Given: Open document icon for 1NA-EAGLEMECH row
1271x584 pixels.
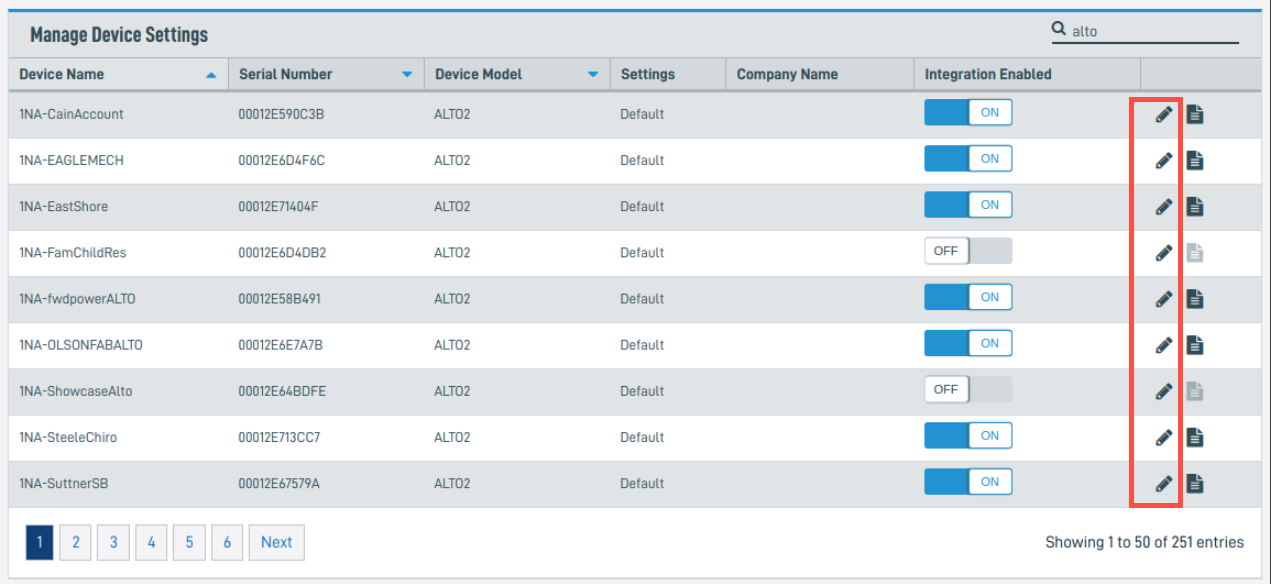Looking at the screenshot, I should coord(1195,160).
